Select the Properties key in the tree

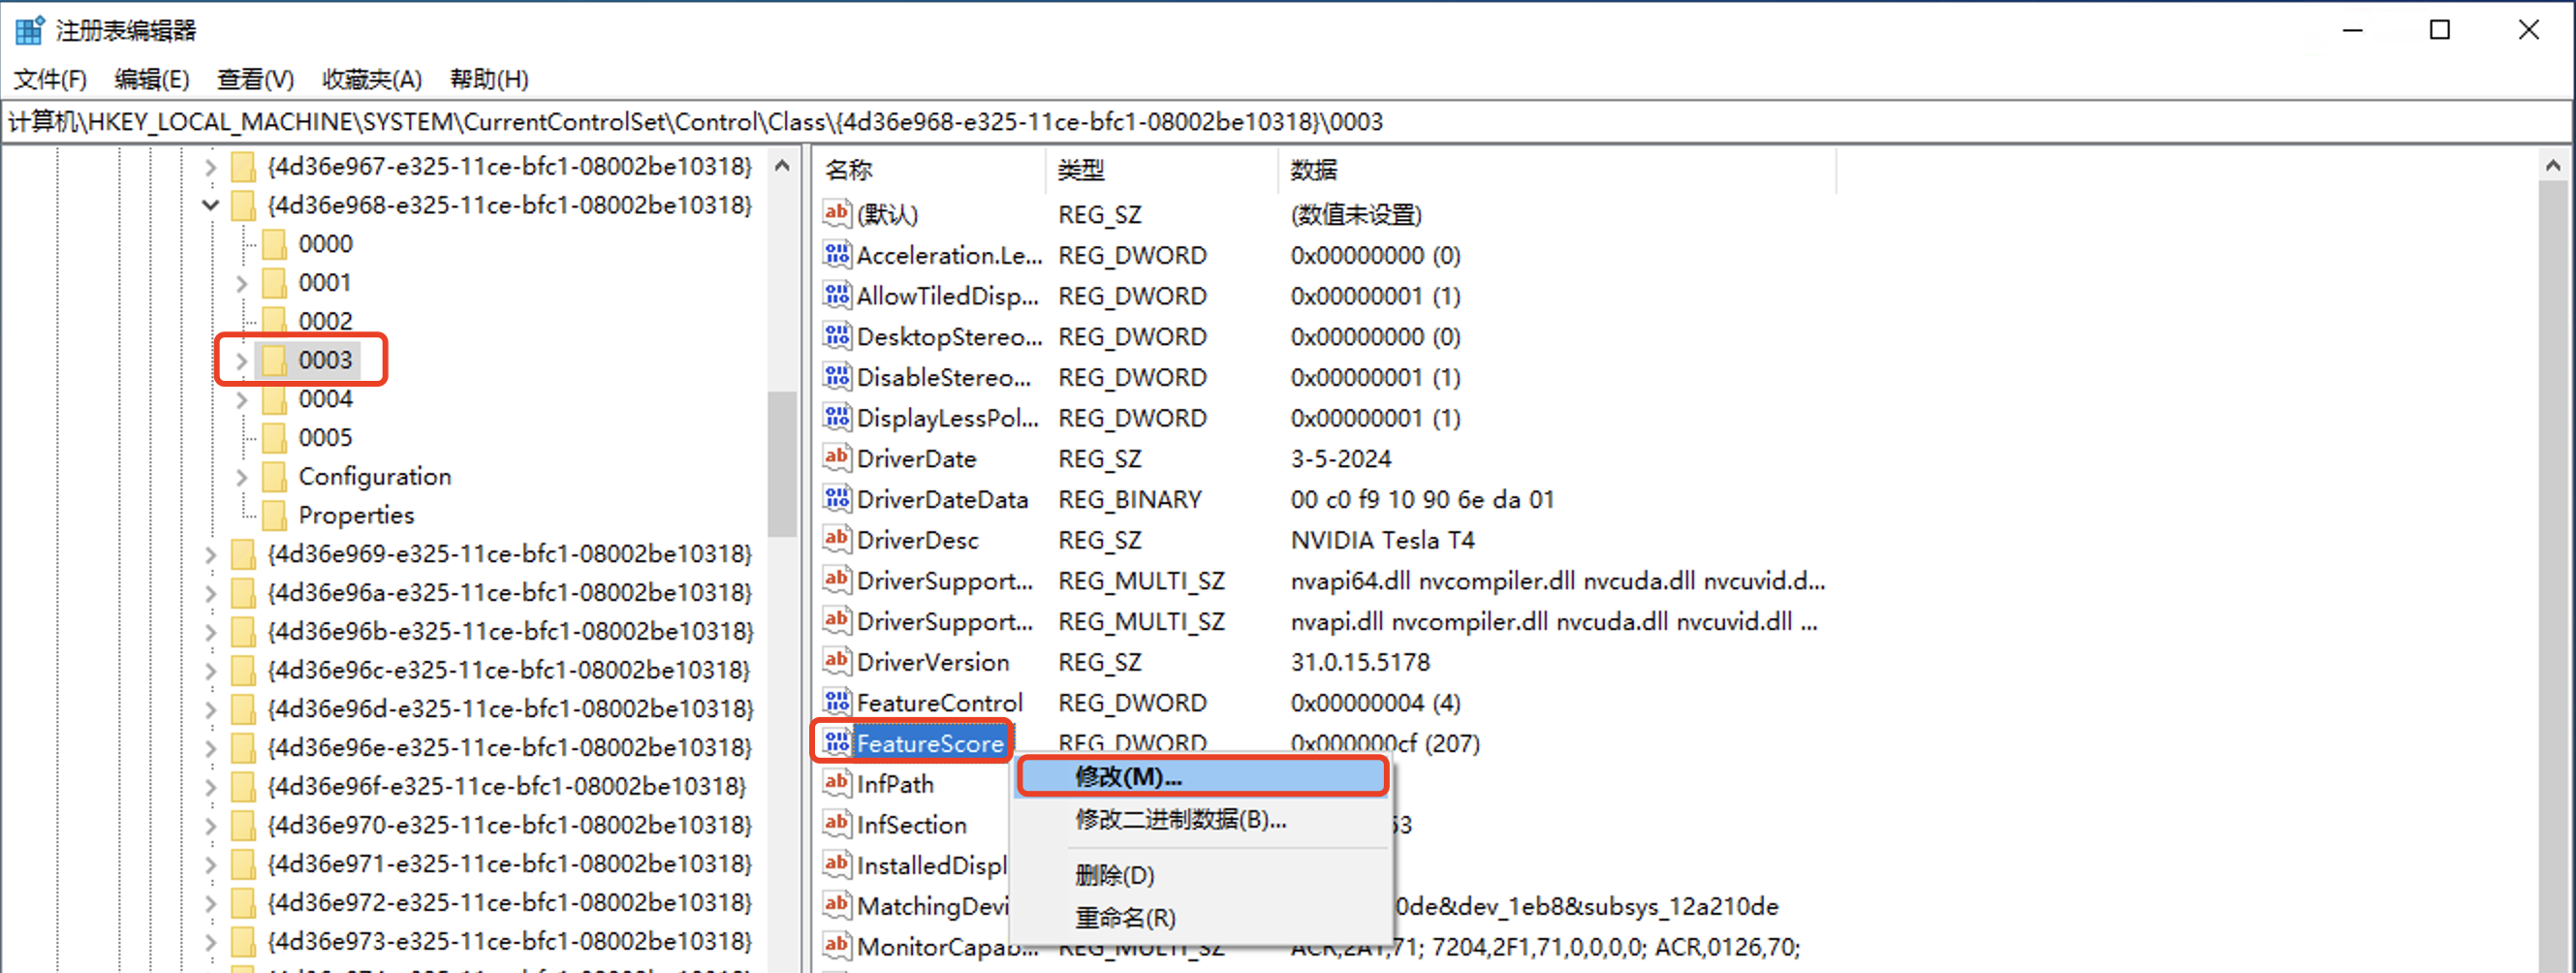coord(356,516)
